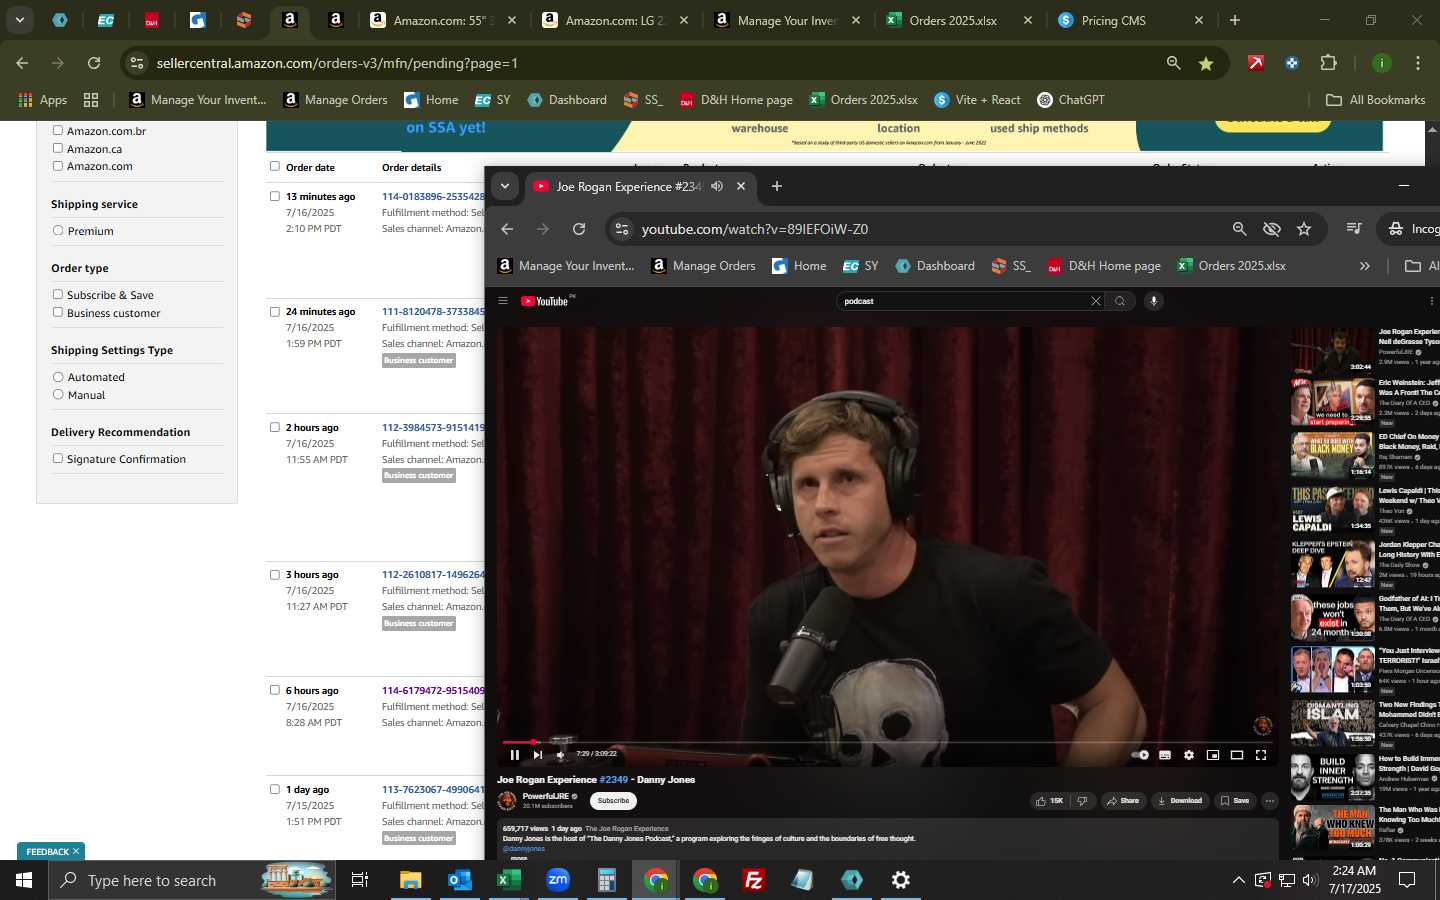The width and height of the screenshot is (1440, 900).
Task: Open Chrome three-dot menu in main window
Action: 1418,63
